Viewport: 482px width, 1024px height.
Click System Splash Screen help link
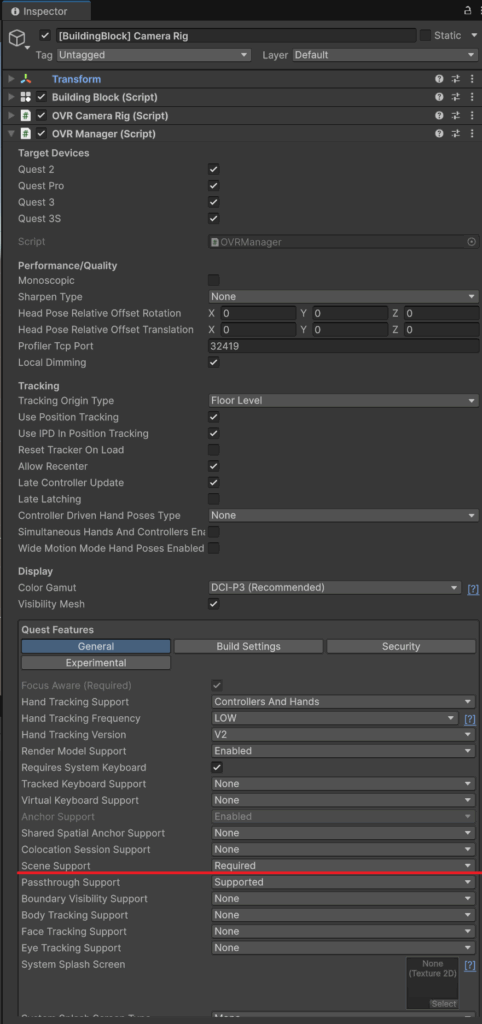click(470, 966)
